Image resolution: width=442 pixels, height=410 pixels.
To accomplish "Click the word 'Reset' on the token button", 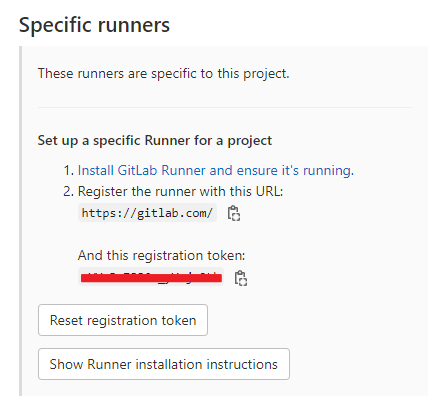I will click(x=66, y=320).
